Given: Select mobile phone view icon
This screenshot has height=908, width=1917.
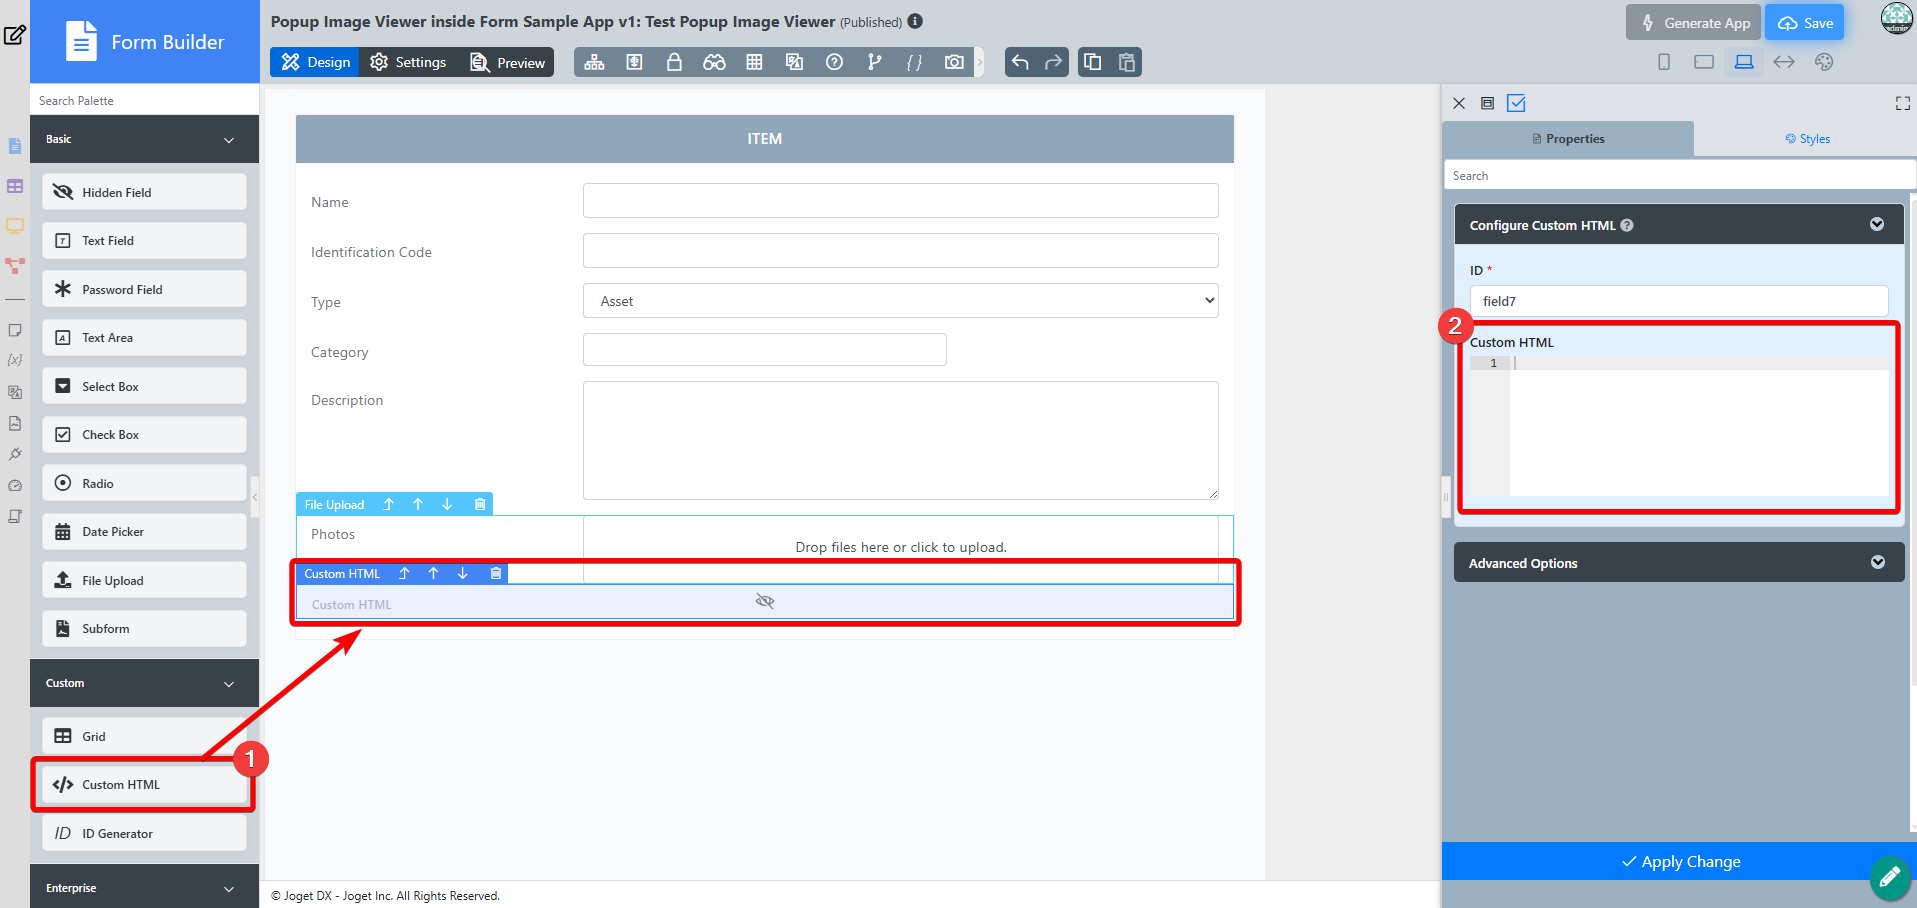Looking at the screenshot, I should coord(1664,62).
